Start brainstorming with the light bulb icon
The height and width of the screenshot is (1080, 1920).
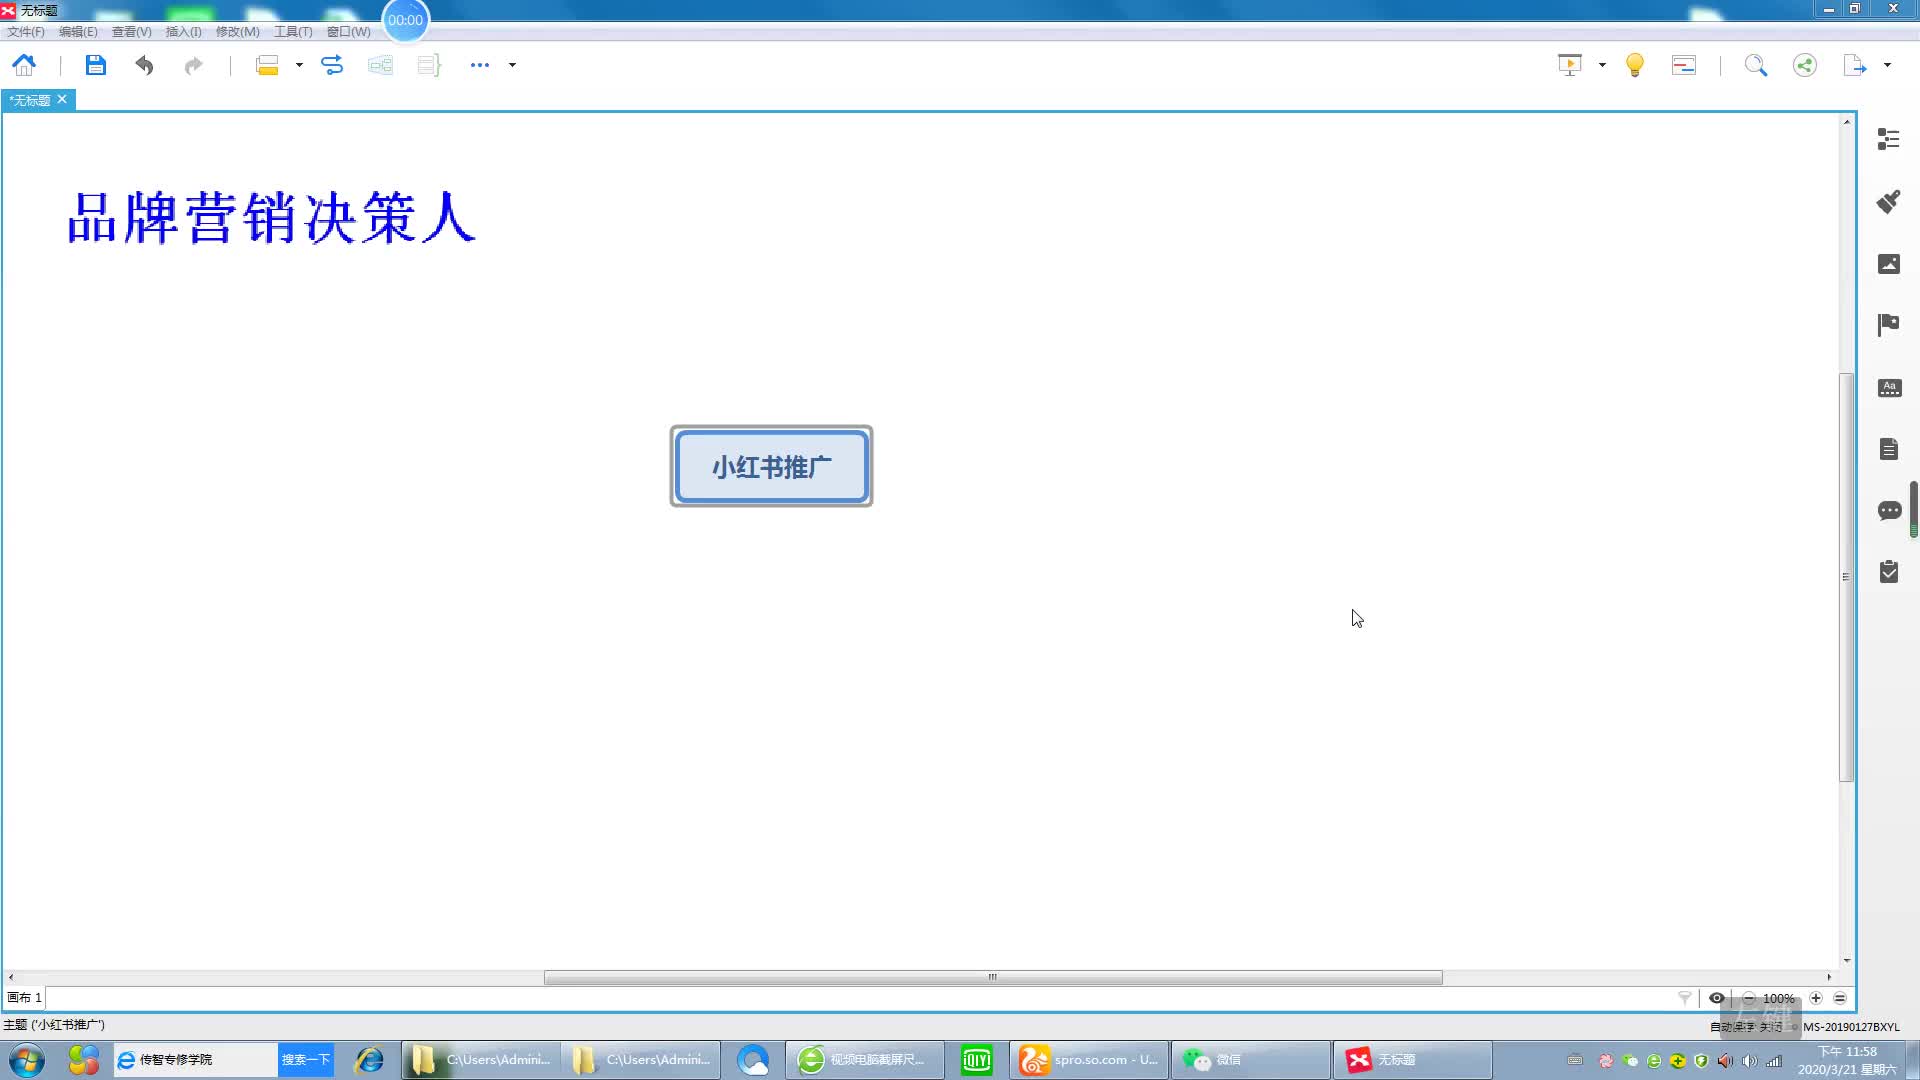point(1635,65)
